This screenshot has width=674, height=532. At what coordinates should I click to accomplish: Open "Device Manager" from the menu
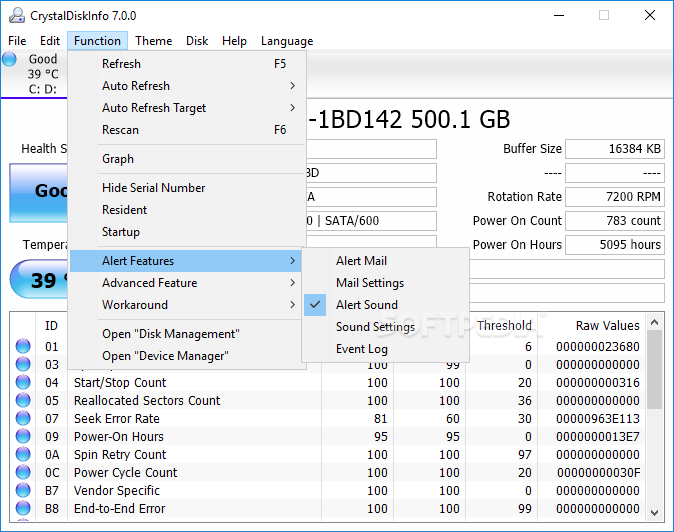click(x=187, y=356)
